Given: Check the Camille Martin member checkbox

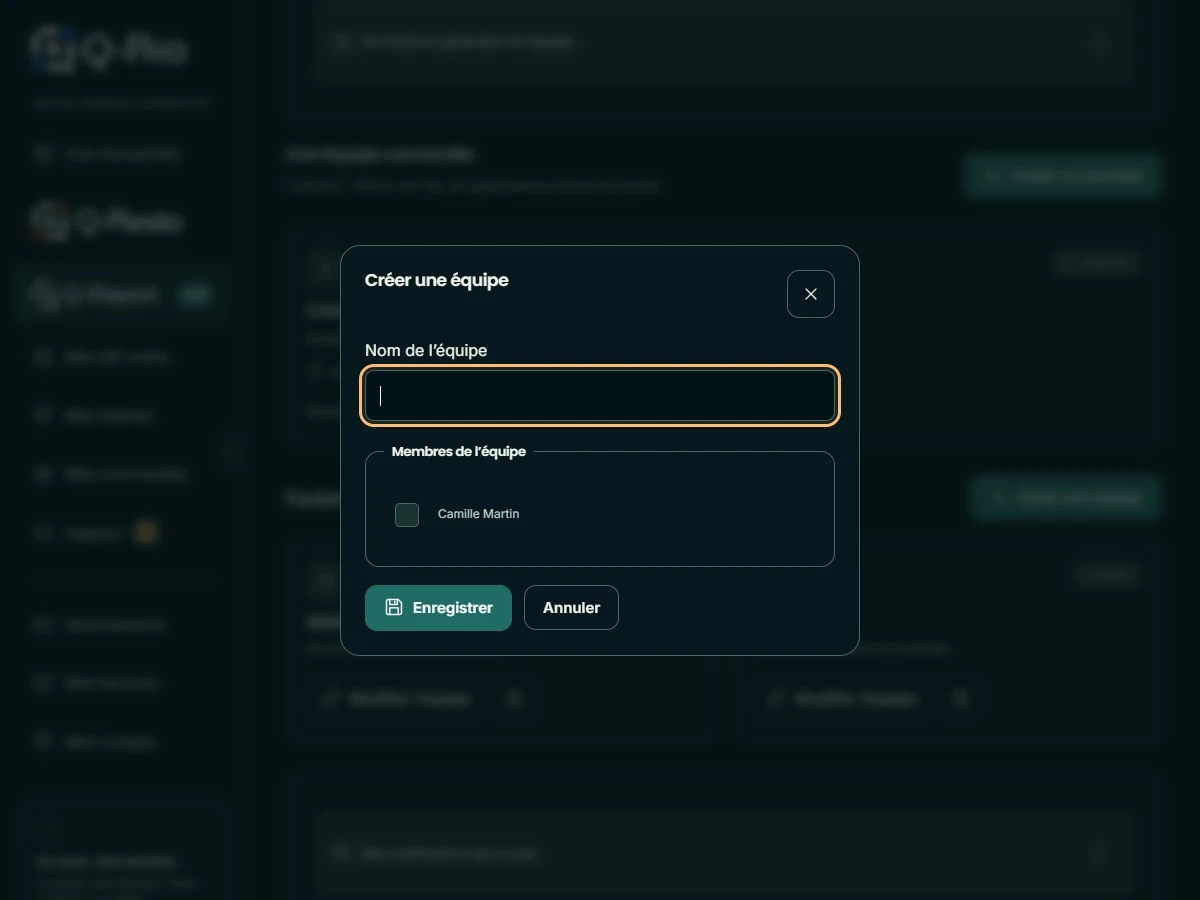Looking at the screenshot, I should point(407,515).
